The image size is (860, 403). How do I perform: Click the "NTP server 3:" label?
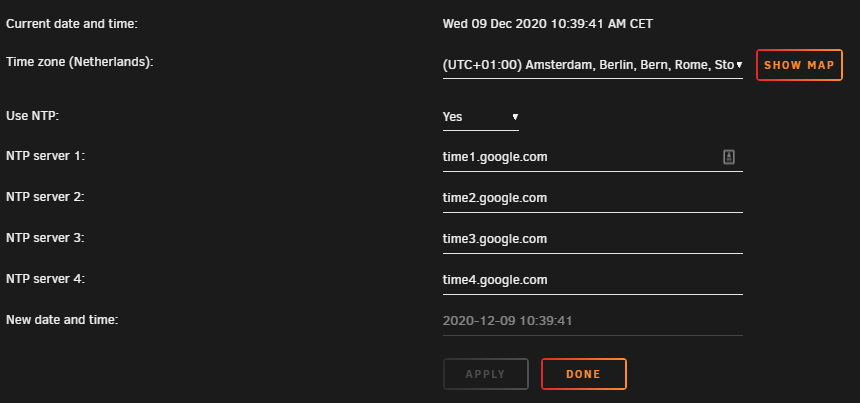point(46,238)
